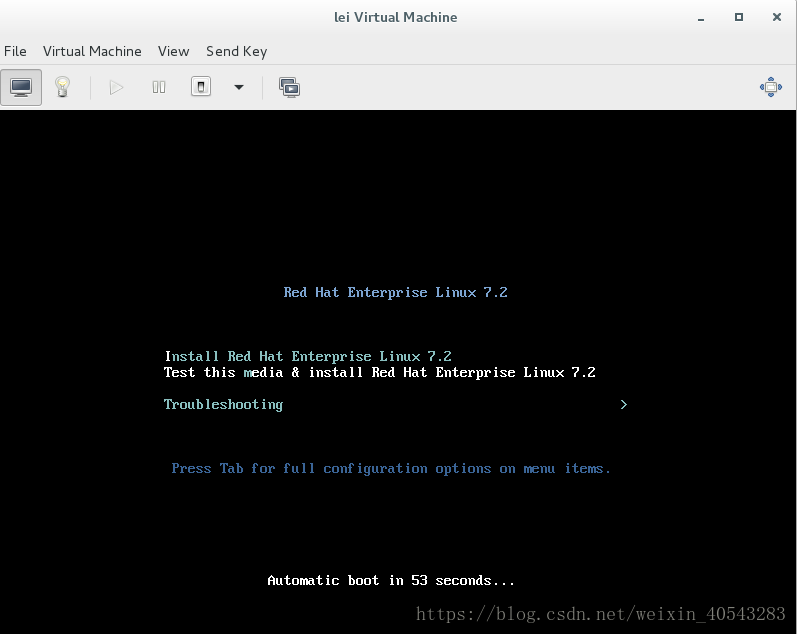Close the lei Virtual Machine window
The height and width of the screenshot is (634, 797).
(x=777, y=17)
